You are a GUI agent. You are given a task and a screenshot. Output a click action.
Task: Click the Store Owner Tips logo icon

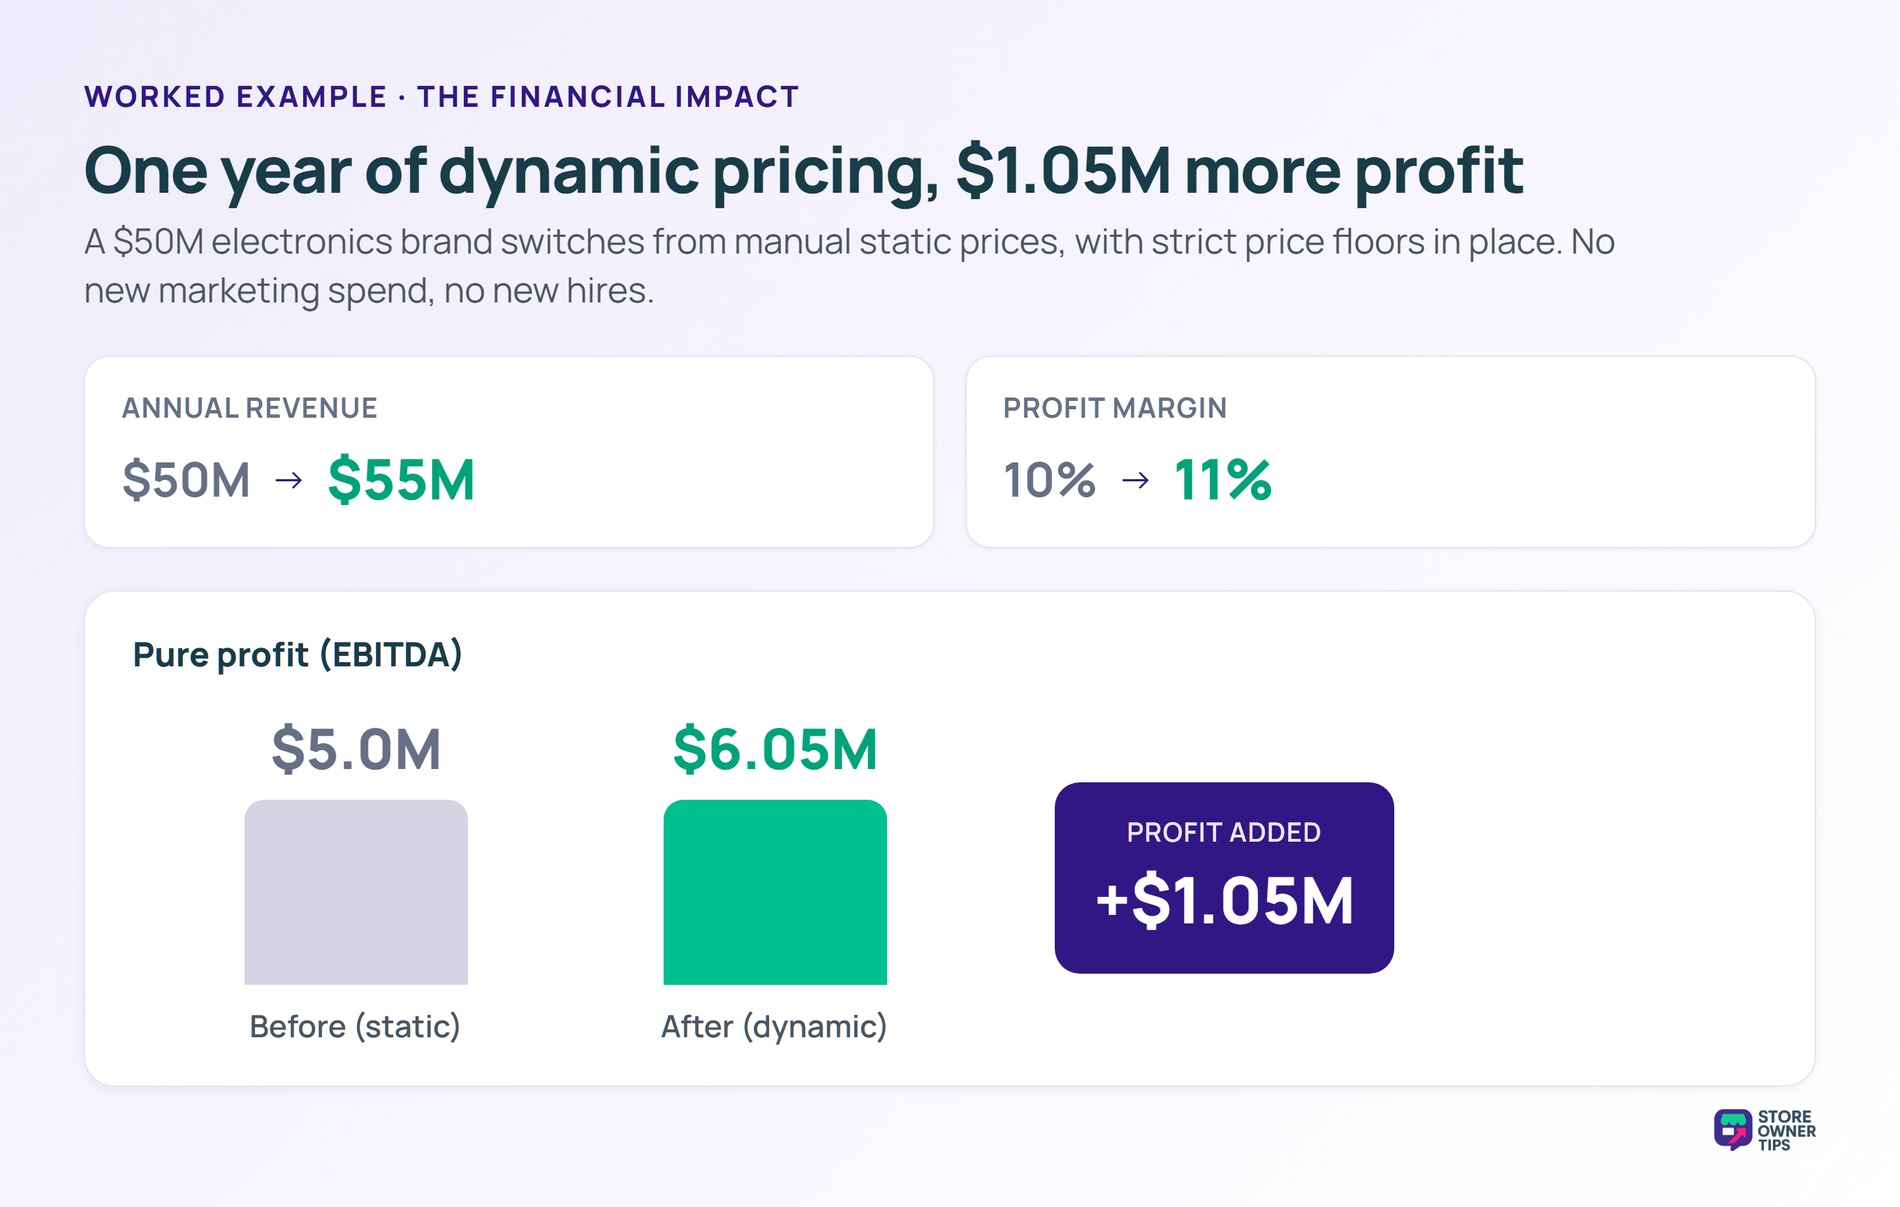[x=1733, y=1130]
